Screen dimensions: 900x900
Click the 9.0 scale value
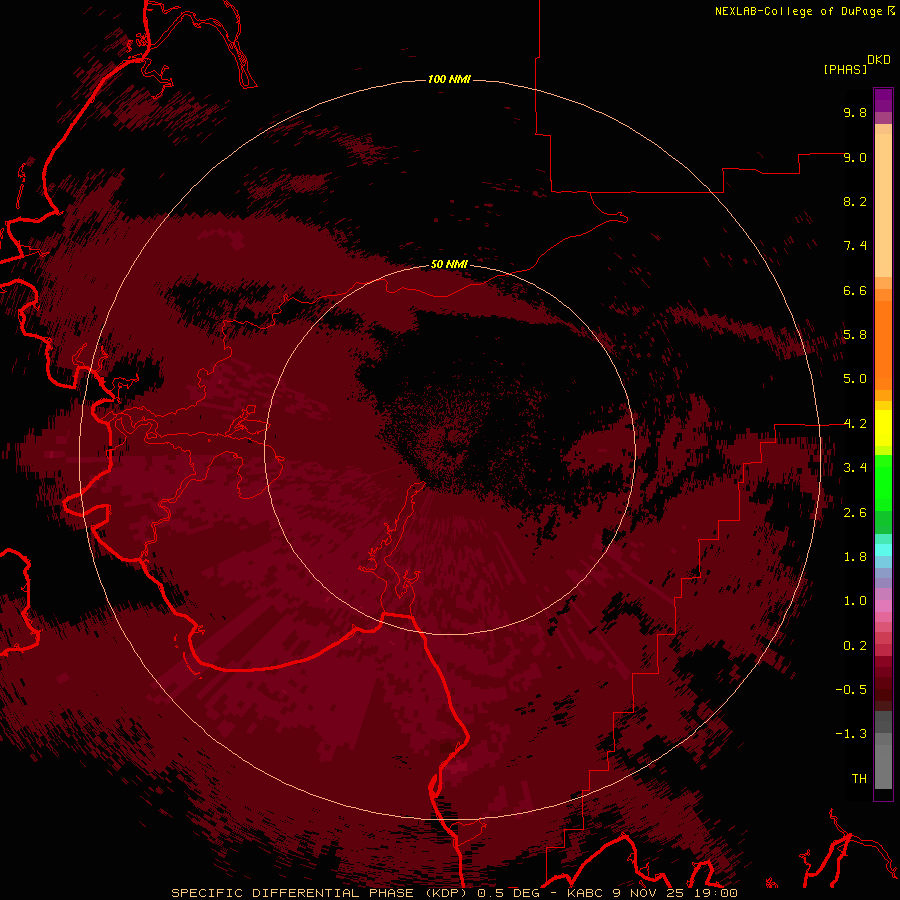(x=855, y=157)
